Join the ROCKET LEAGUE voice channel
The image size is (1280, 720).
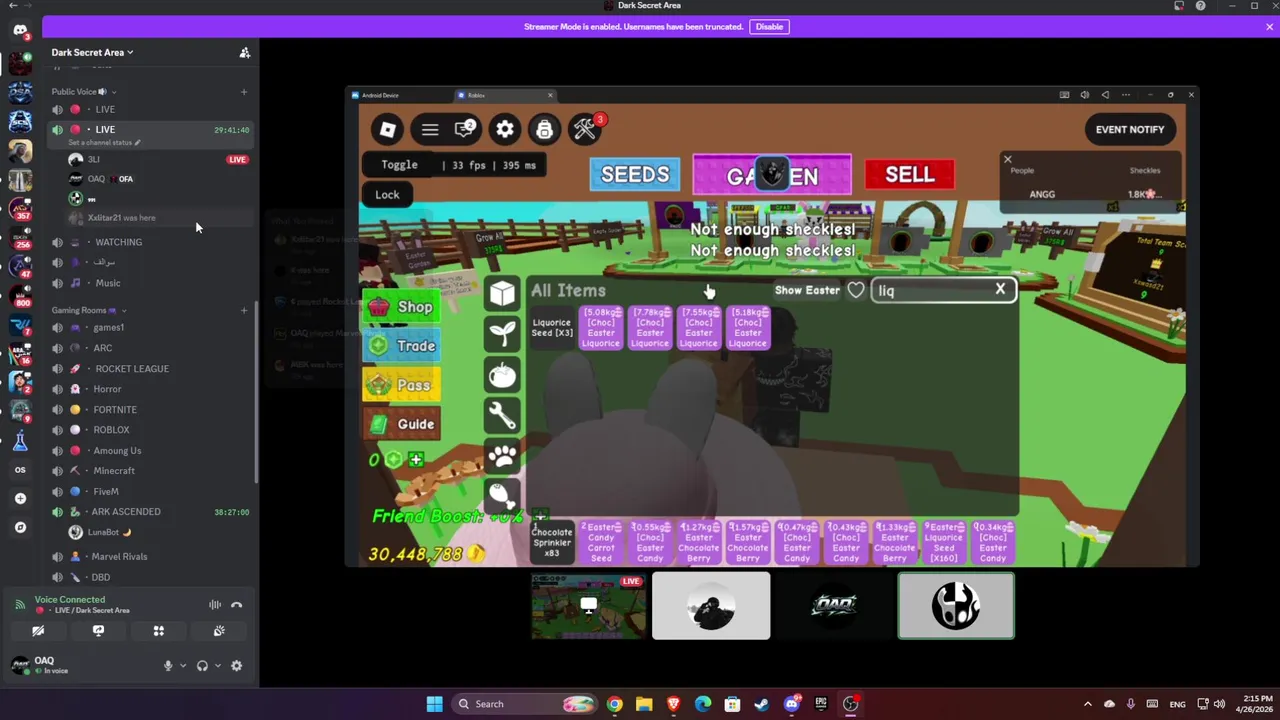[150, 369]
